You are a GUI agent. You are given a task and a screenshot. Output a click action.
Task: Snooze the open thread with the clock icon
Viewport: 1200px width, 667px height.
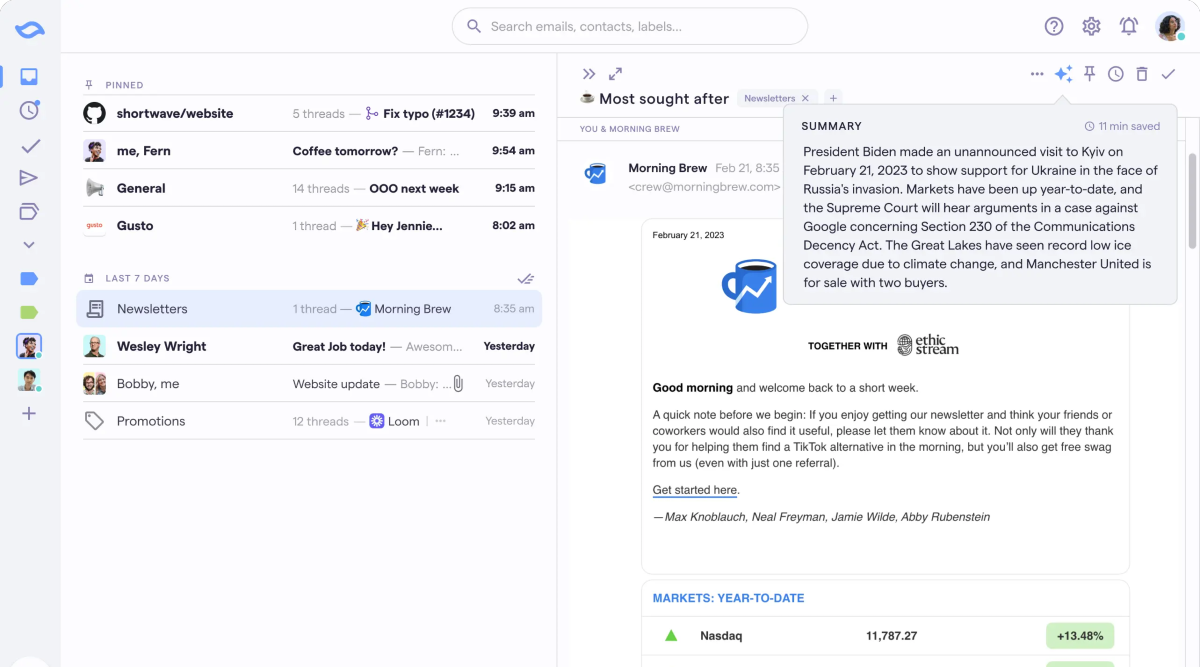point(1115,73)
